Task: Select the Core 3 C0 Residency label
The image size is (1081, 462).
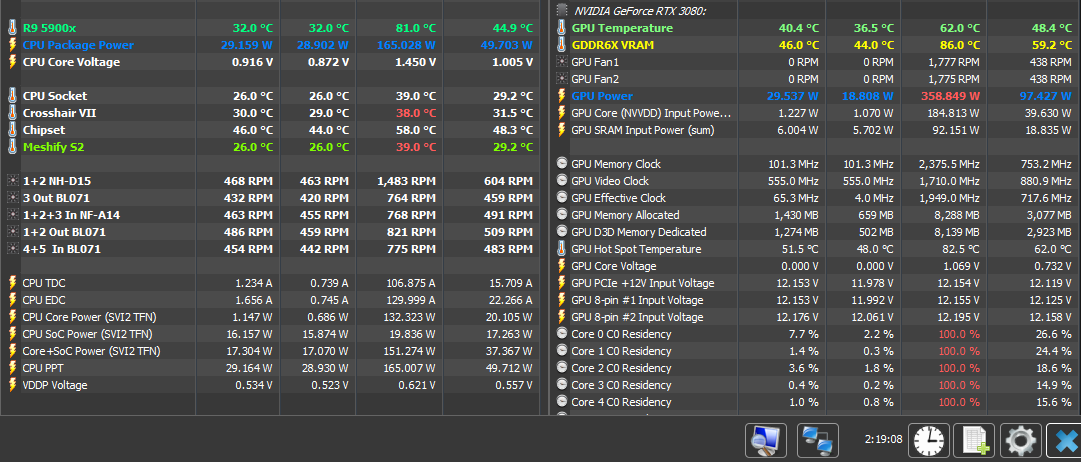Action: 621,385
